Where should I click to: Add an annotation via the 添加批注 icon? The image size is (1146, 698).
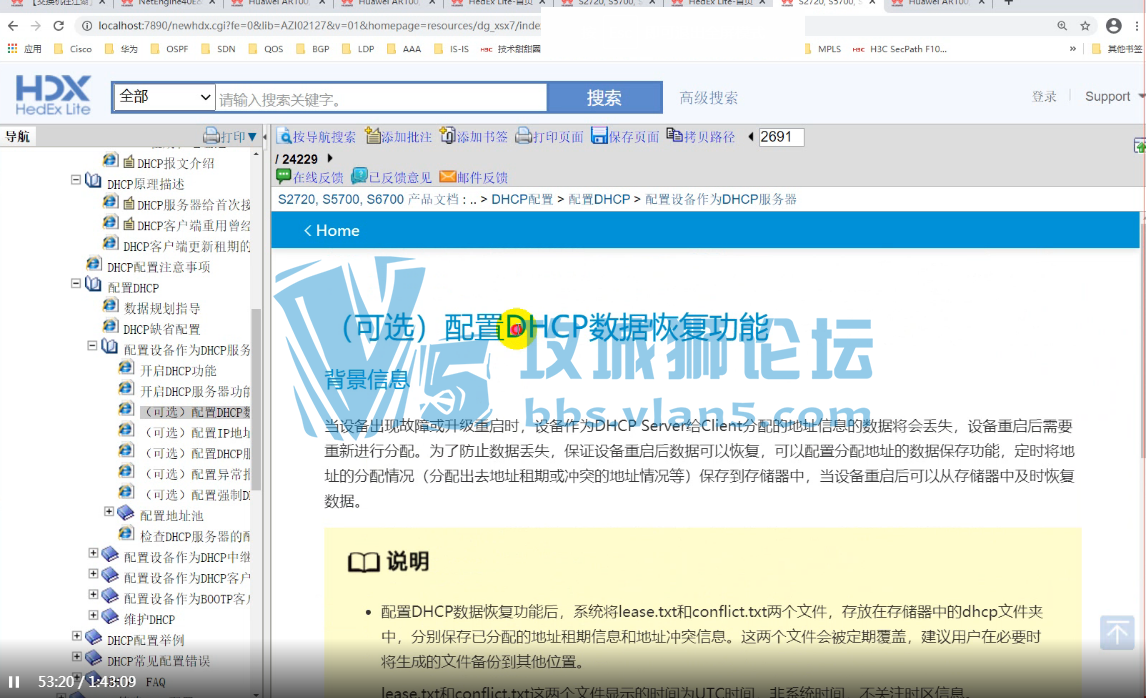pos(373,136)
